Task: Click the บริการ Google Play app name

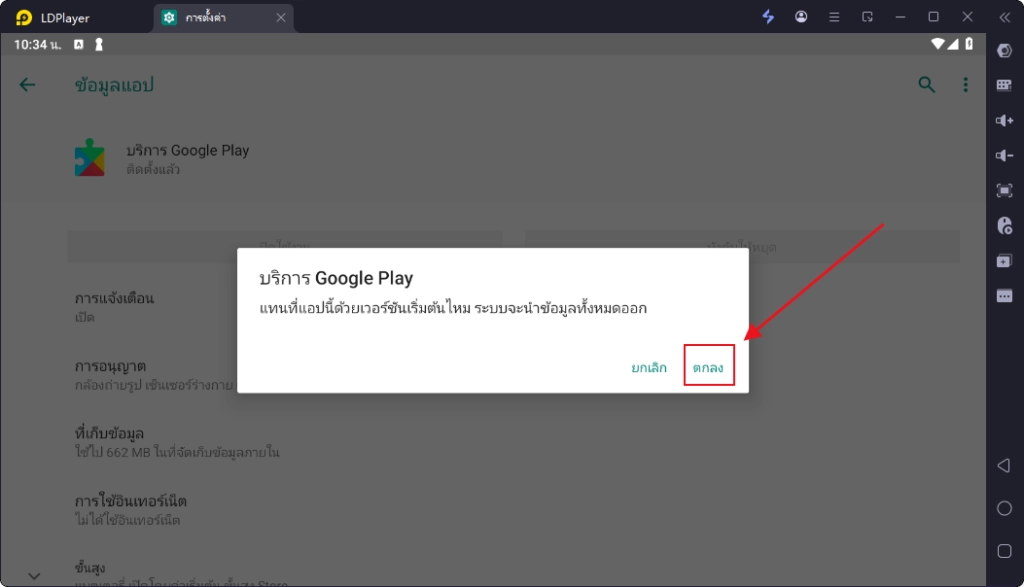Action: point(187,150)
